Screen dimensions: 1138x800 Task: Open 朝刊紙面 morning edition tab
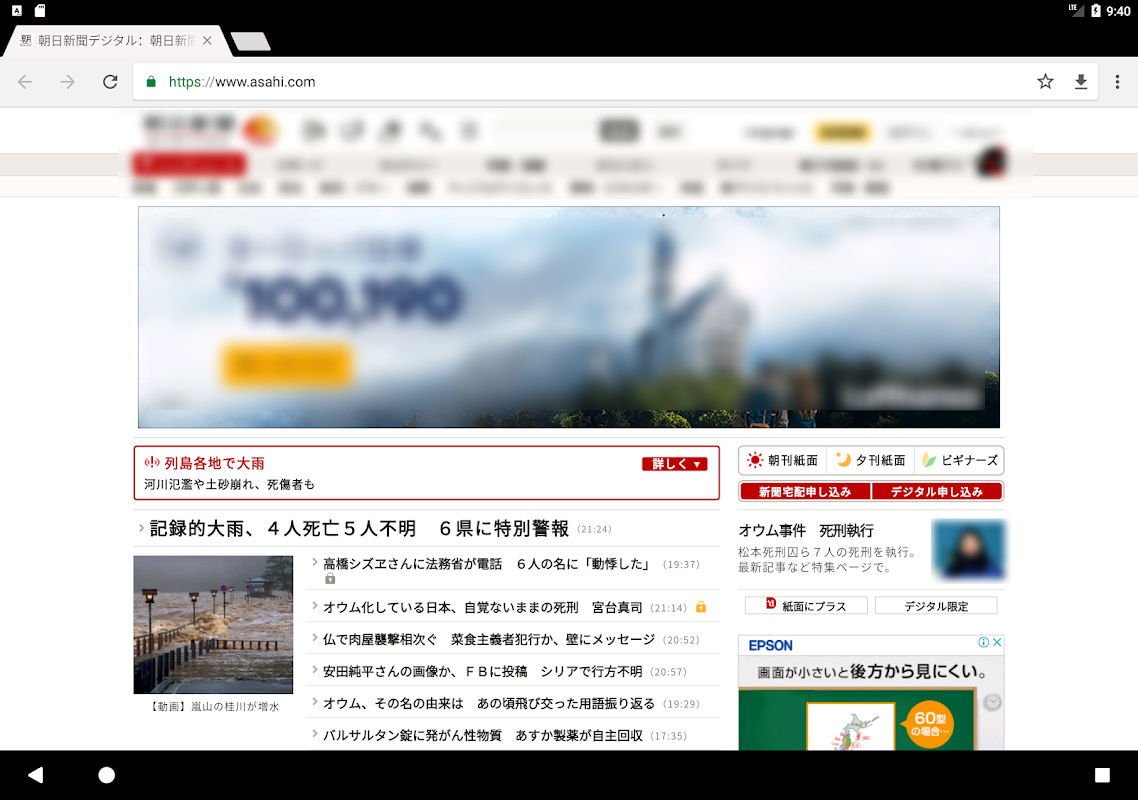pos(782,460)
